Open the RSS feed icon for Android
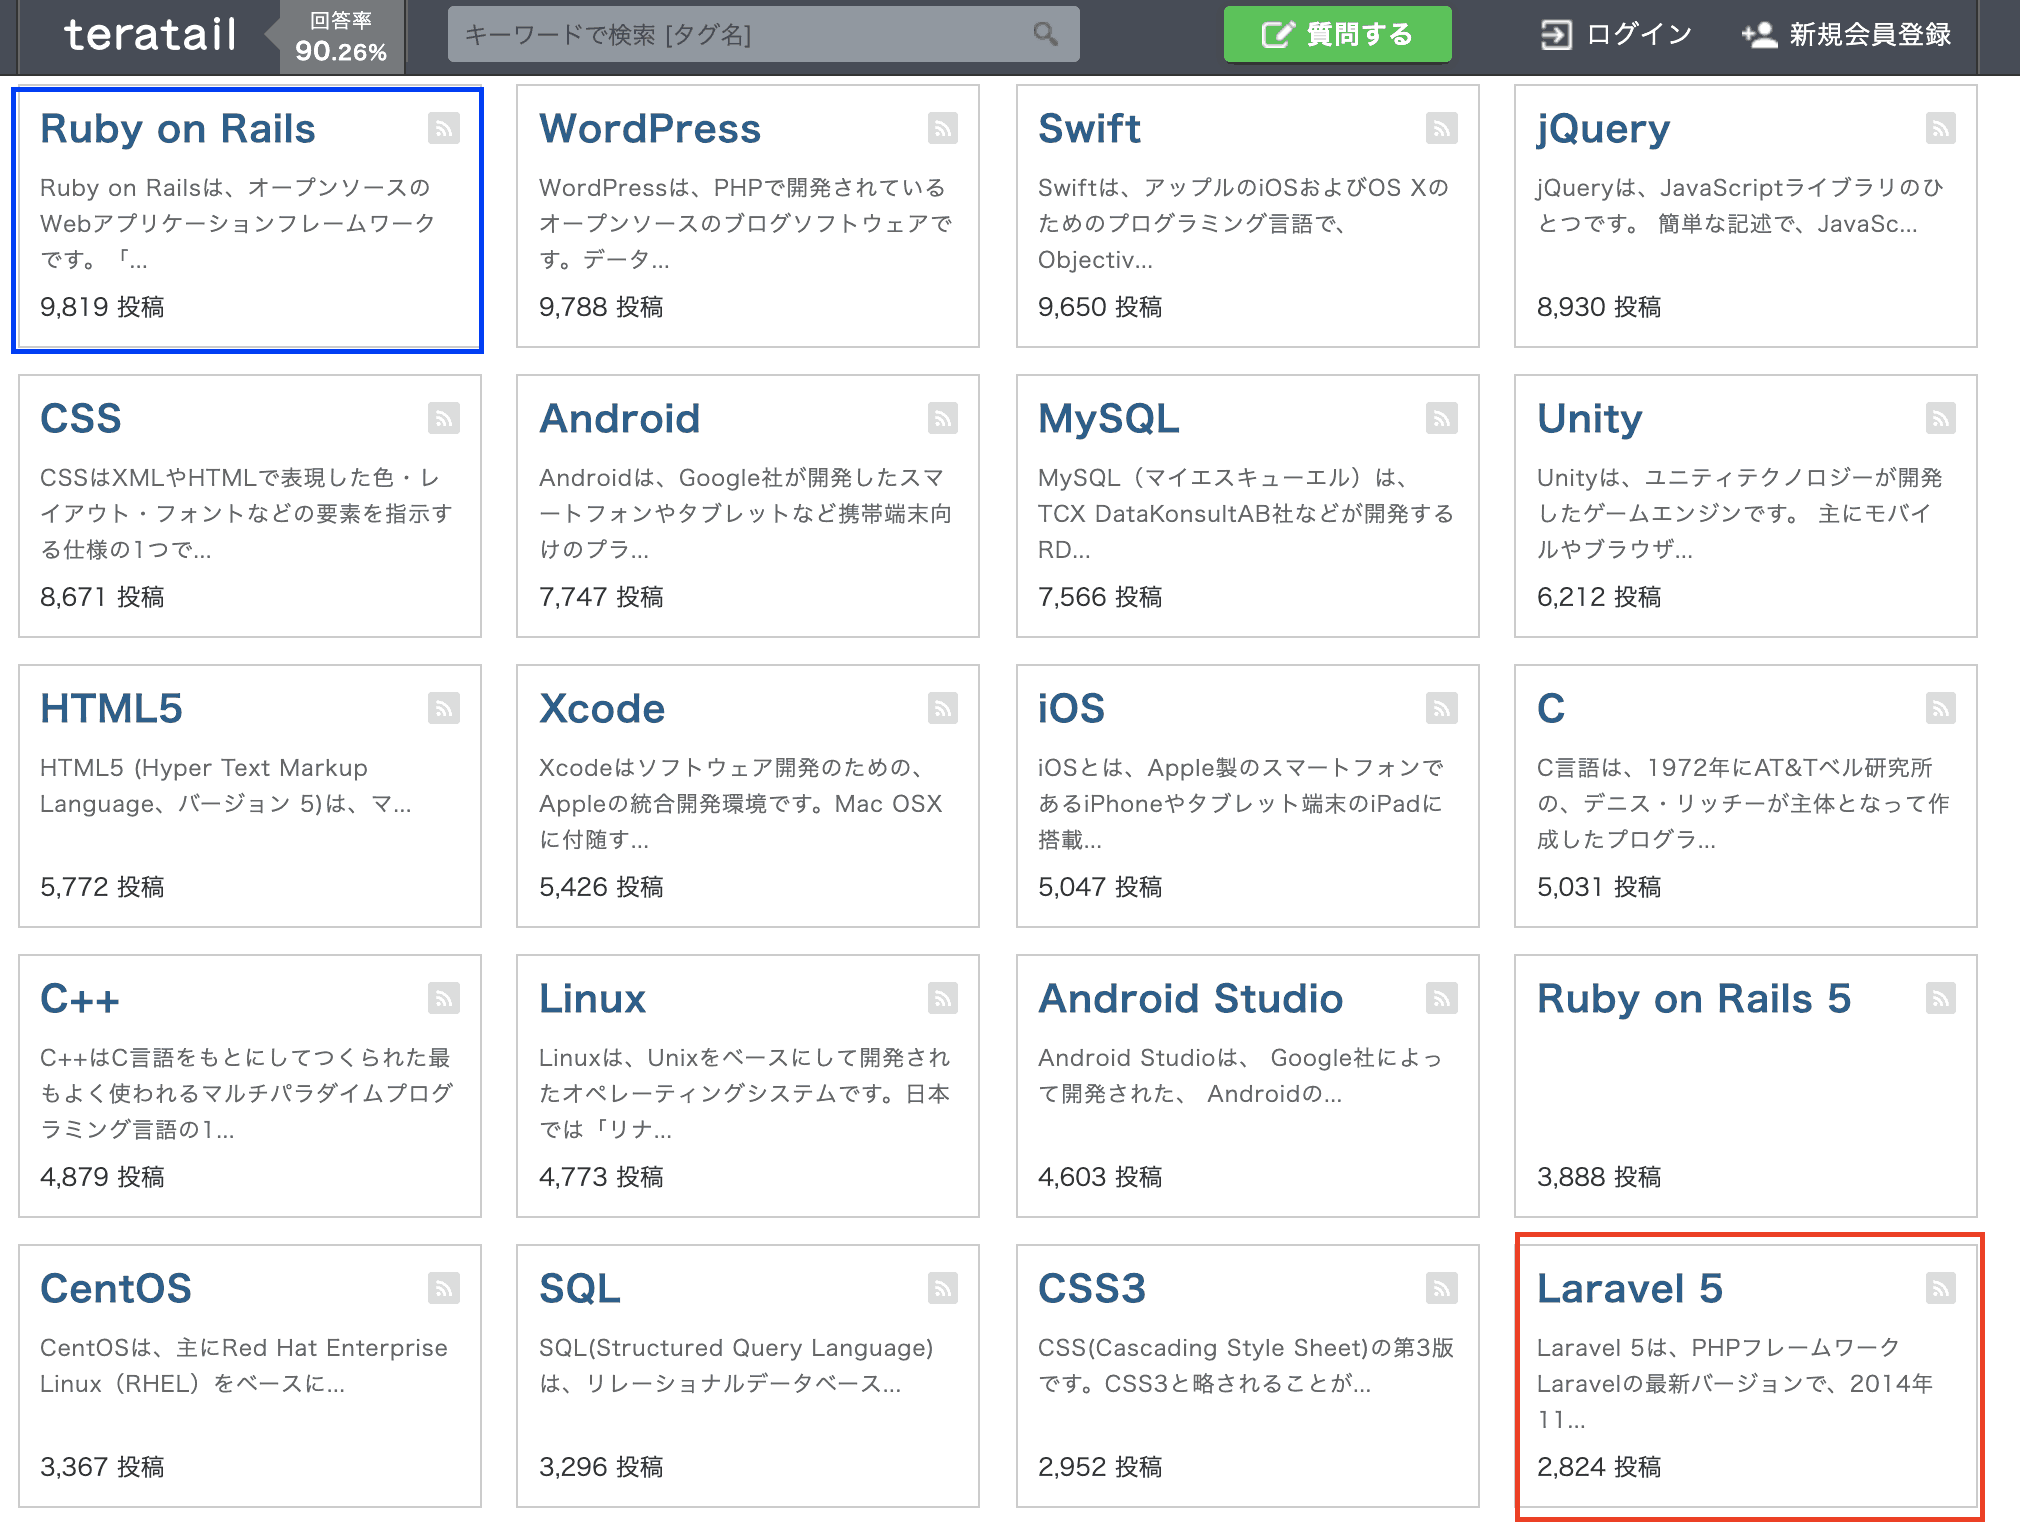This screenshot has width=2020, height=1526. click(943, 418)
